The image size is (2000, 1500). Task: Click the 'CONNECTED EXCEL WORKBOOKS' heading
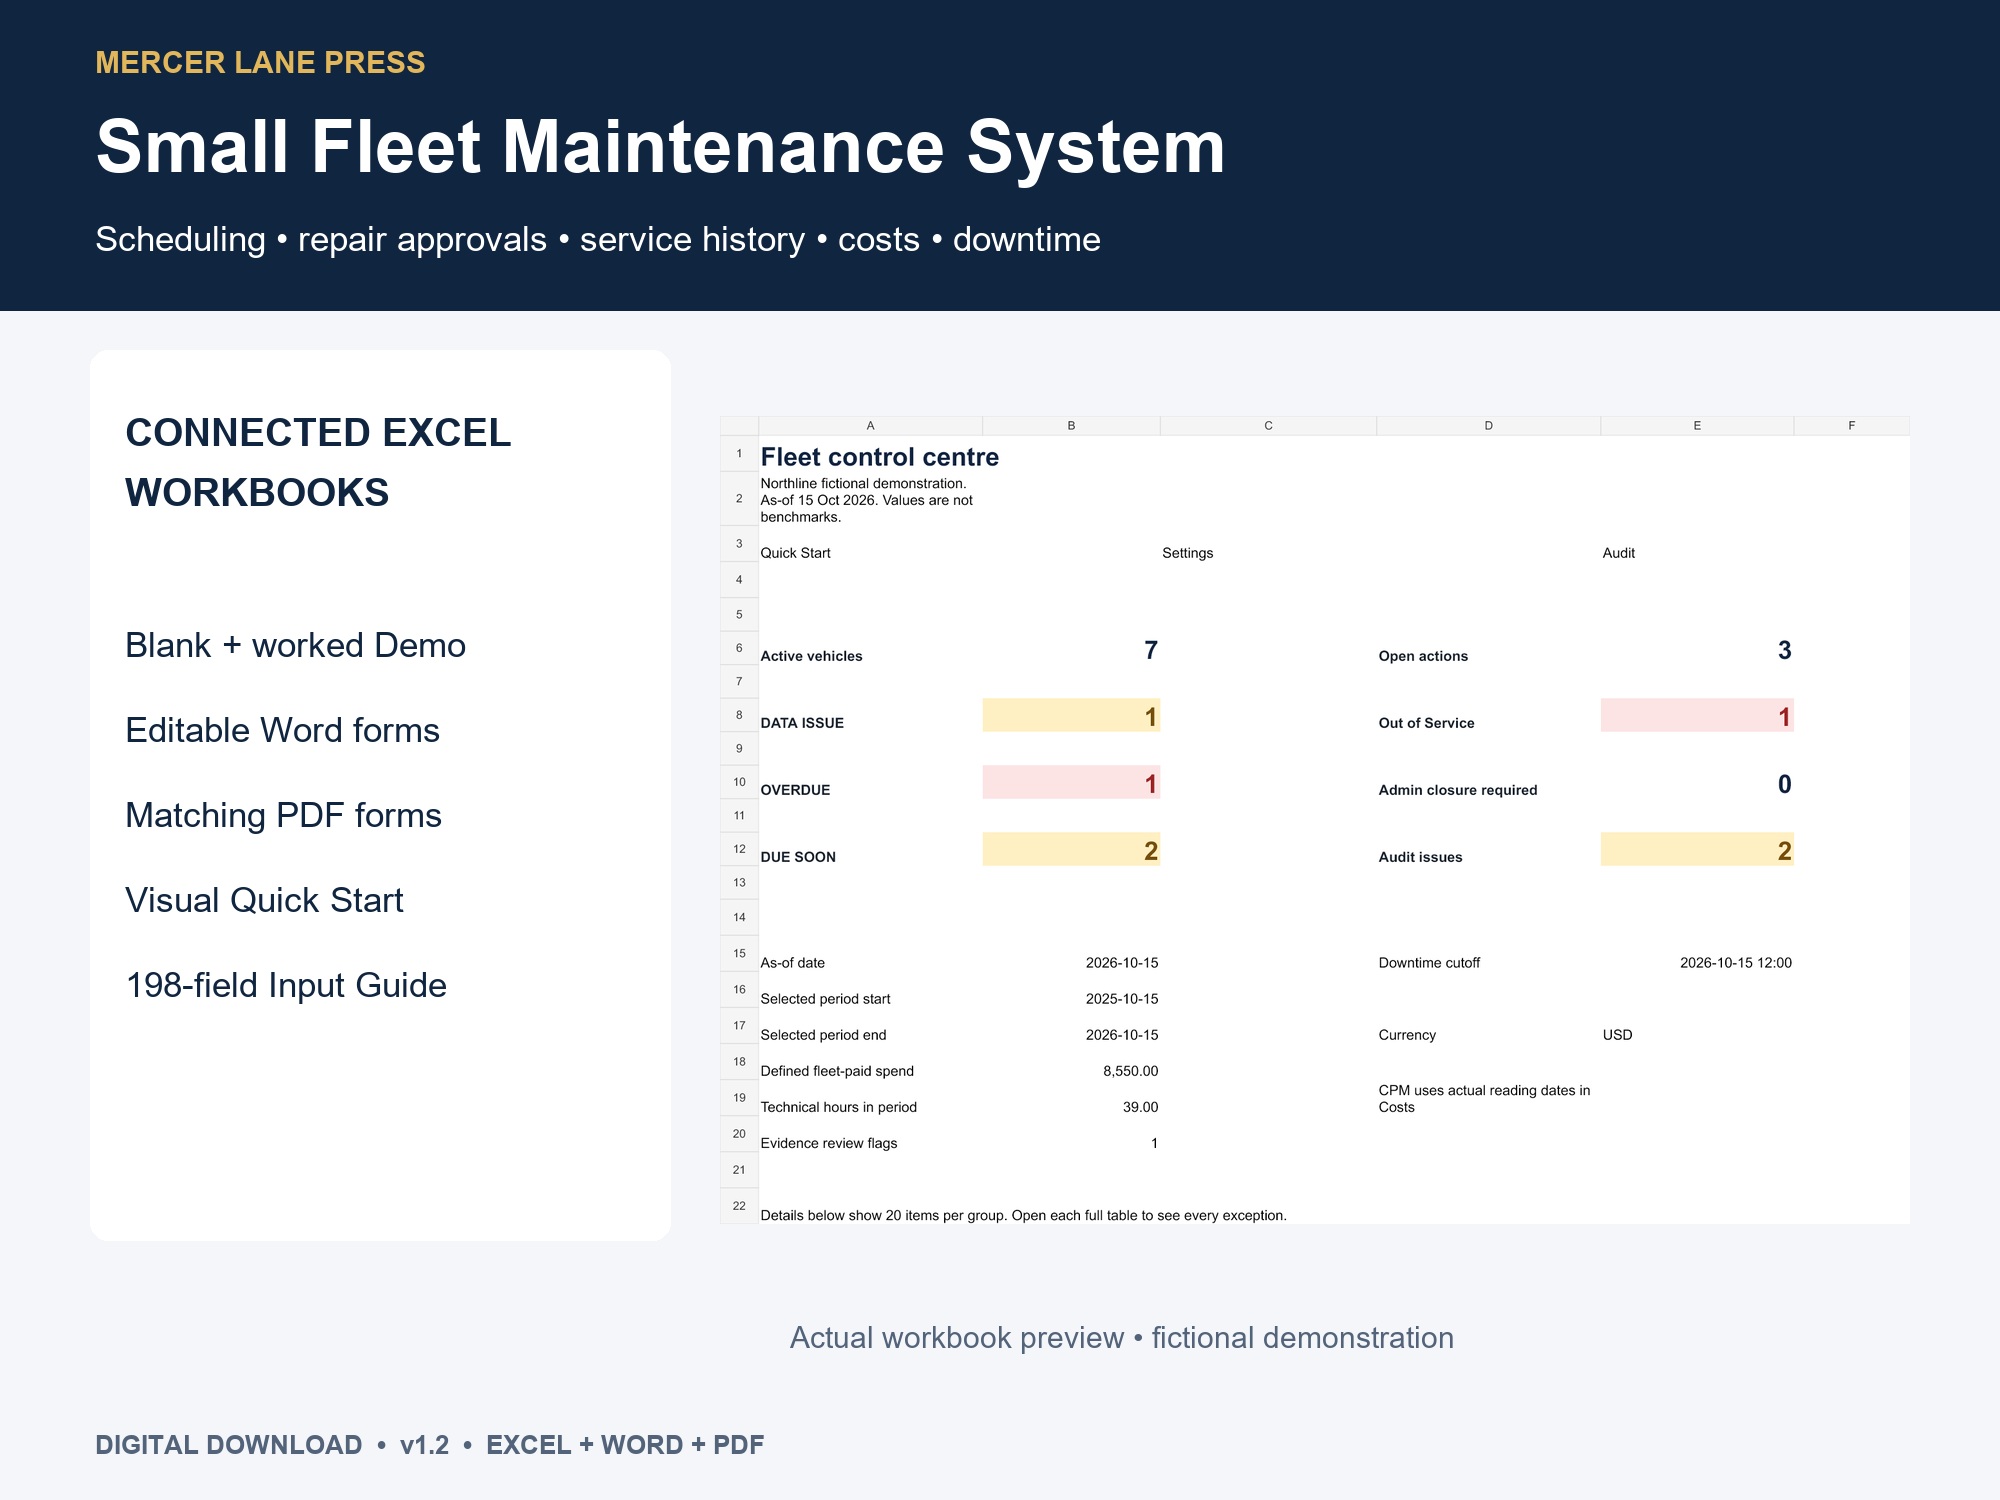tap(318, 463)
